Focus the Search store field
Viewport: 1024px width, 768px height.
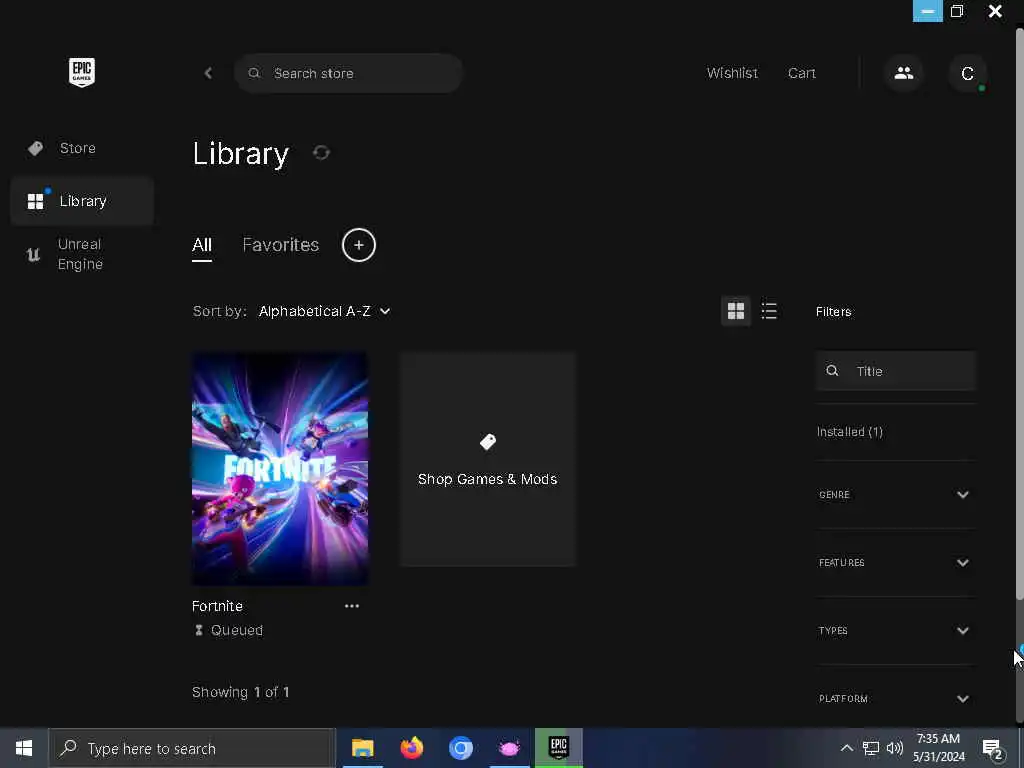[348, 73]
